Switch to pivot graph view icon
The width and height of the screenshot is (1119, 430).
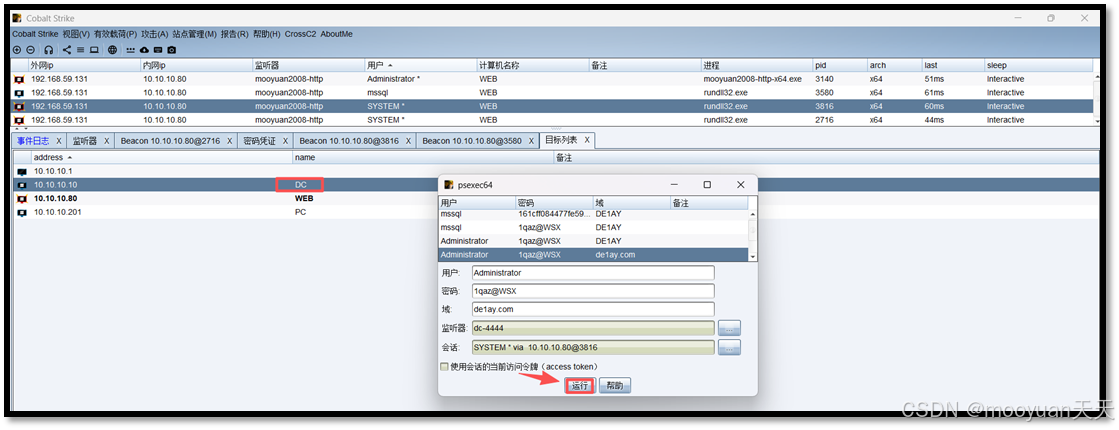[67, 50]
